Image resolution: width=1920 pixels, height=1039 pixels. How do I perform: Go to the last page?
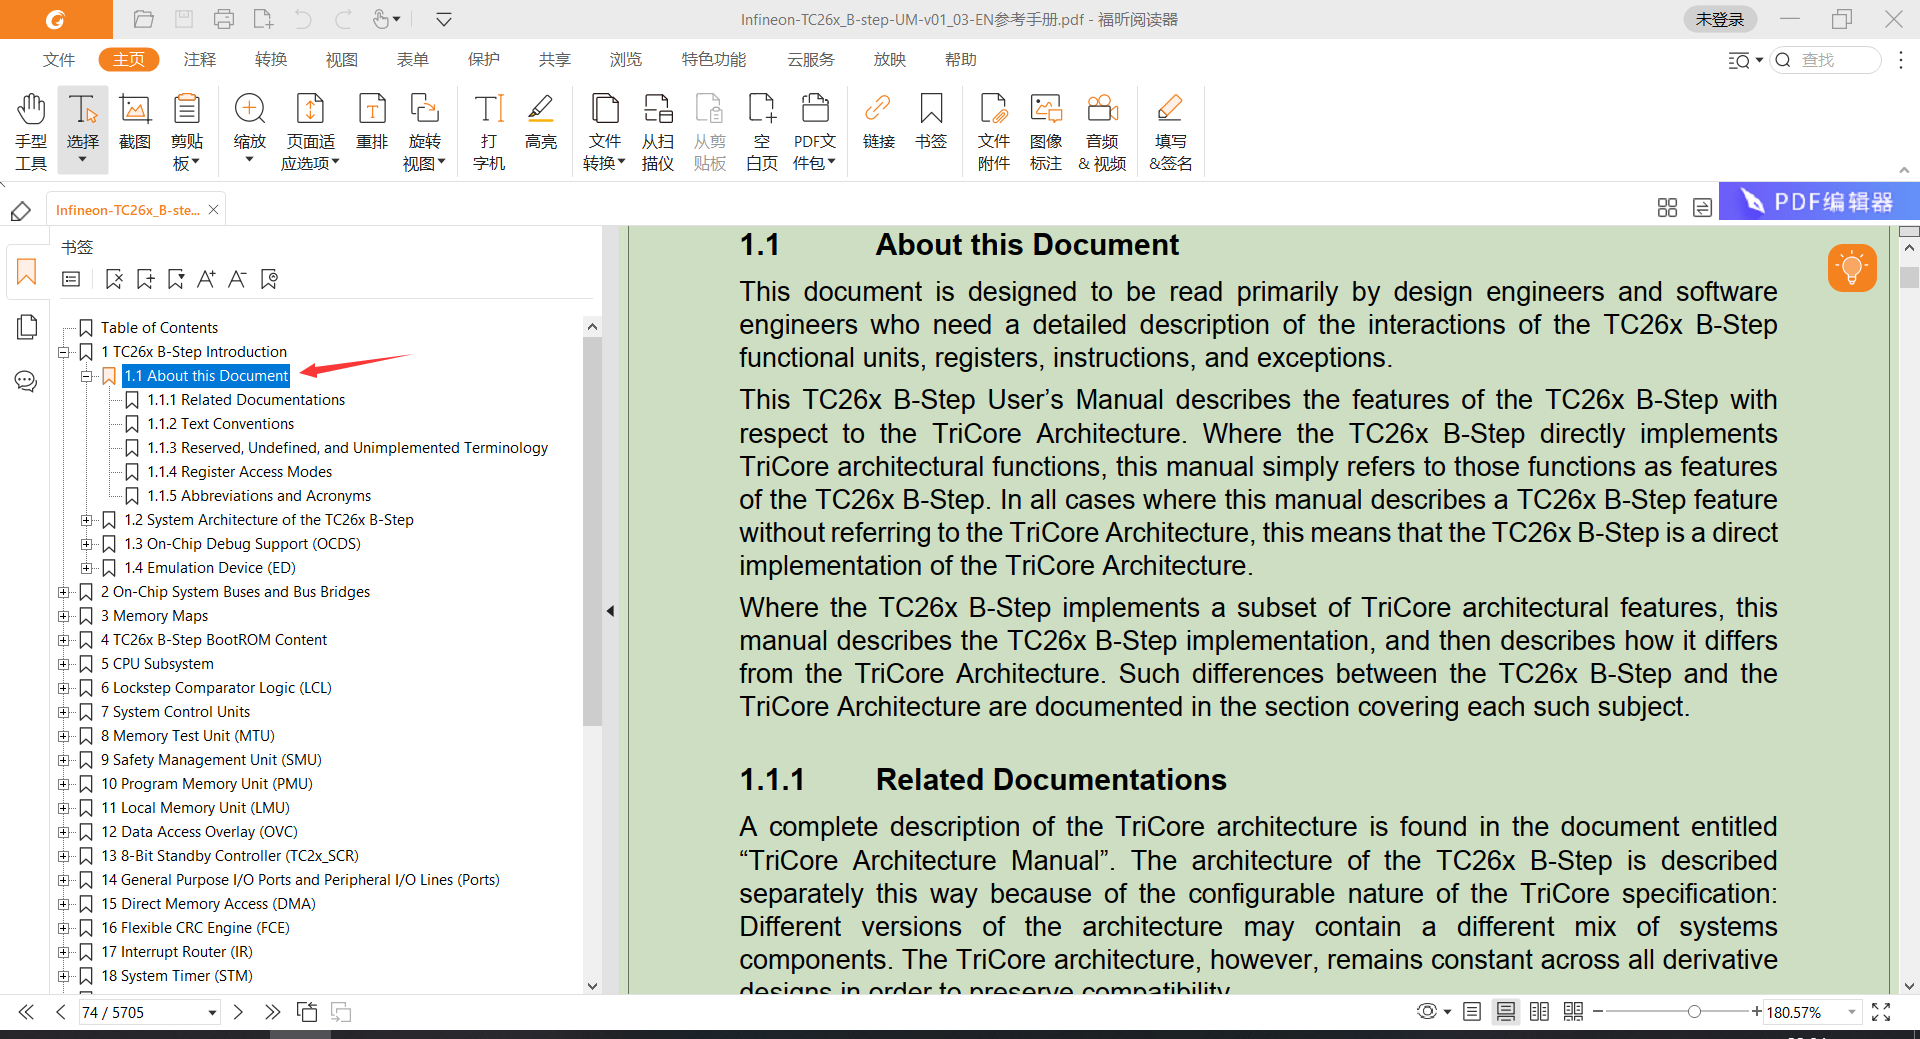tap(272, 1012)
